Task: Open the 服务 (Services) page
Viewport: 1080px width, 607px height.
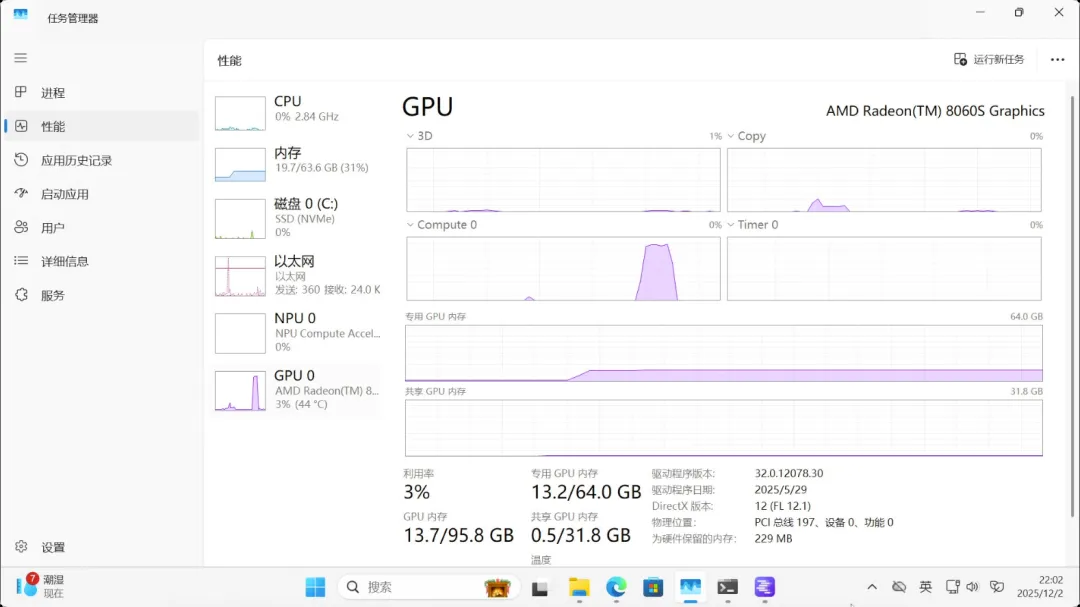Action: (x=53, y=295)
